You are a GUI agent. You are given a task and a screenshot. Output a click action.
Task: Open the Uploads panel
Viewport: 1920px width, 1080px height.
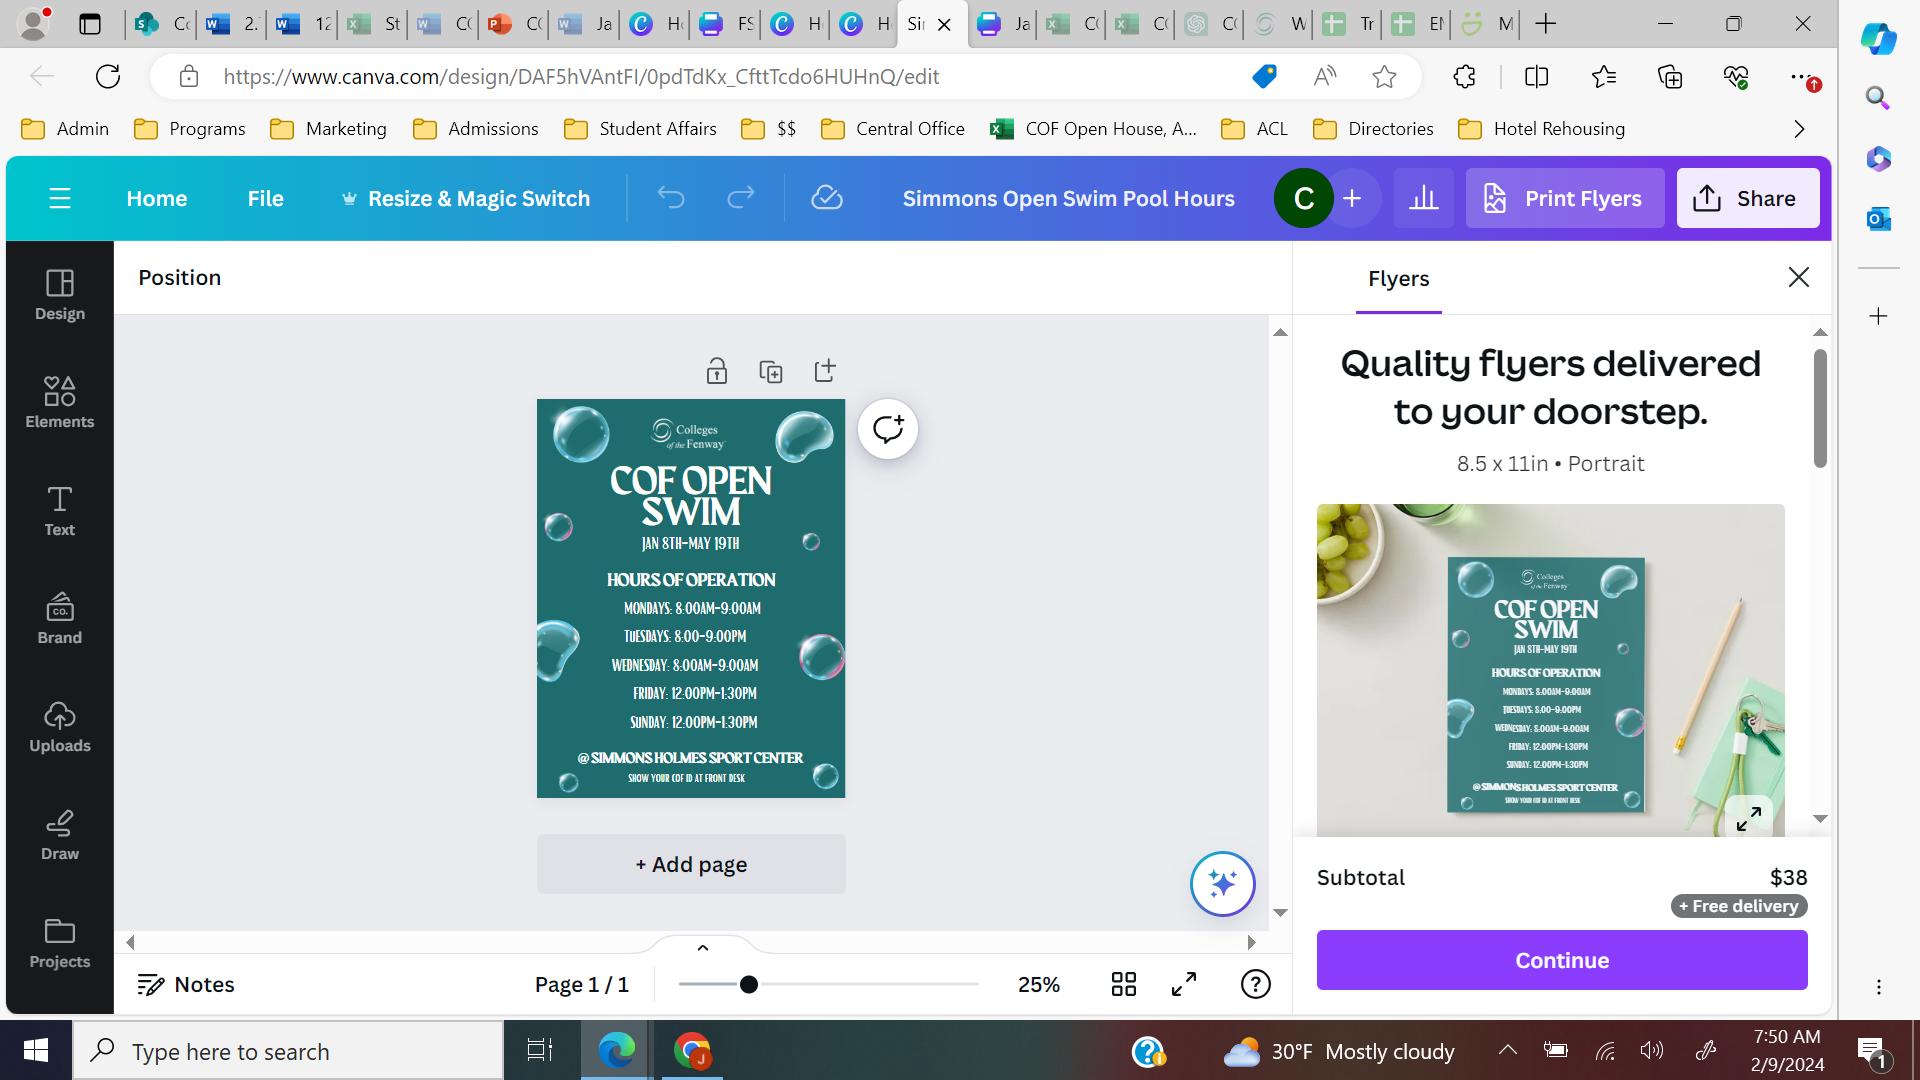pyautogui.click(x=60, y=726)
